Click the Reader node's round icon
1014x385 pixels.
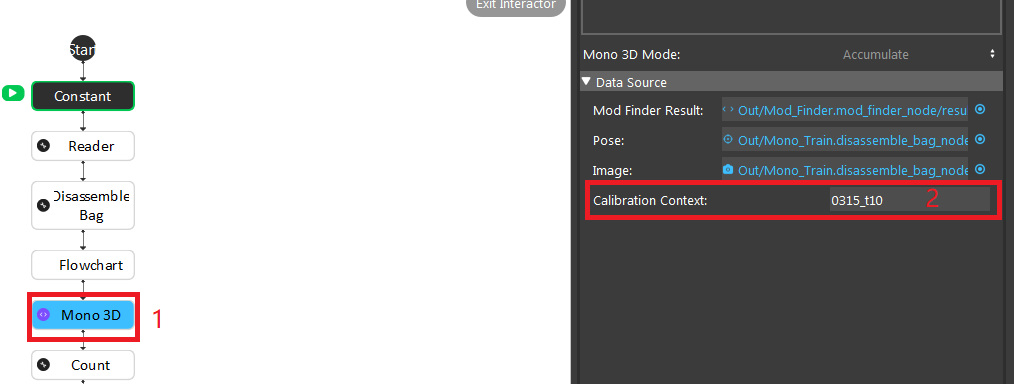tap(44, 146)
